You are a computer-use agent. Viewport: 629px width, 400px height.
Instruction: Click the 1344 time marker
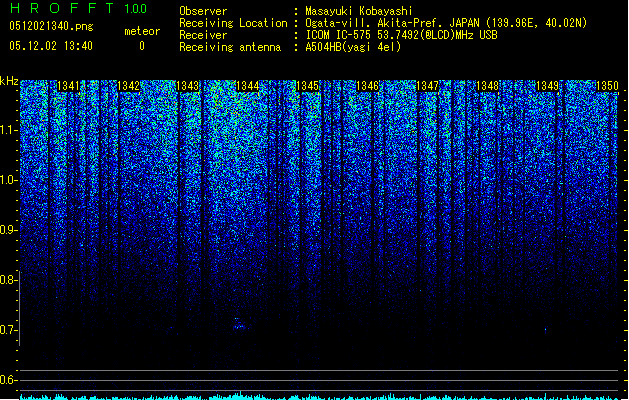[x=248, y=86]
